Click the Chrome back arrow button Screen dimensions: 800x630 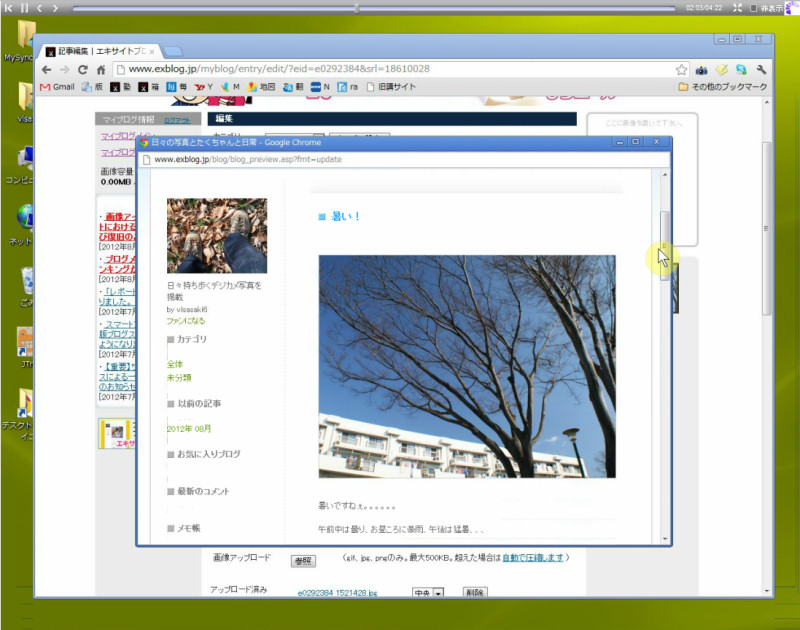click(x=46, y=69)
